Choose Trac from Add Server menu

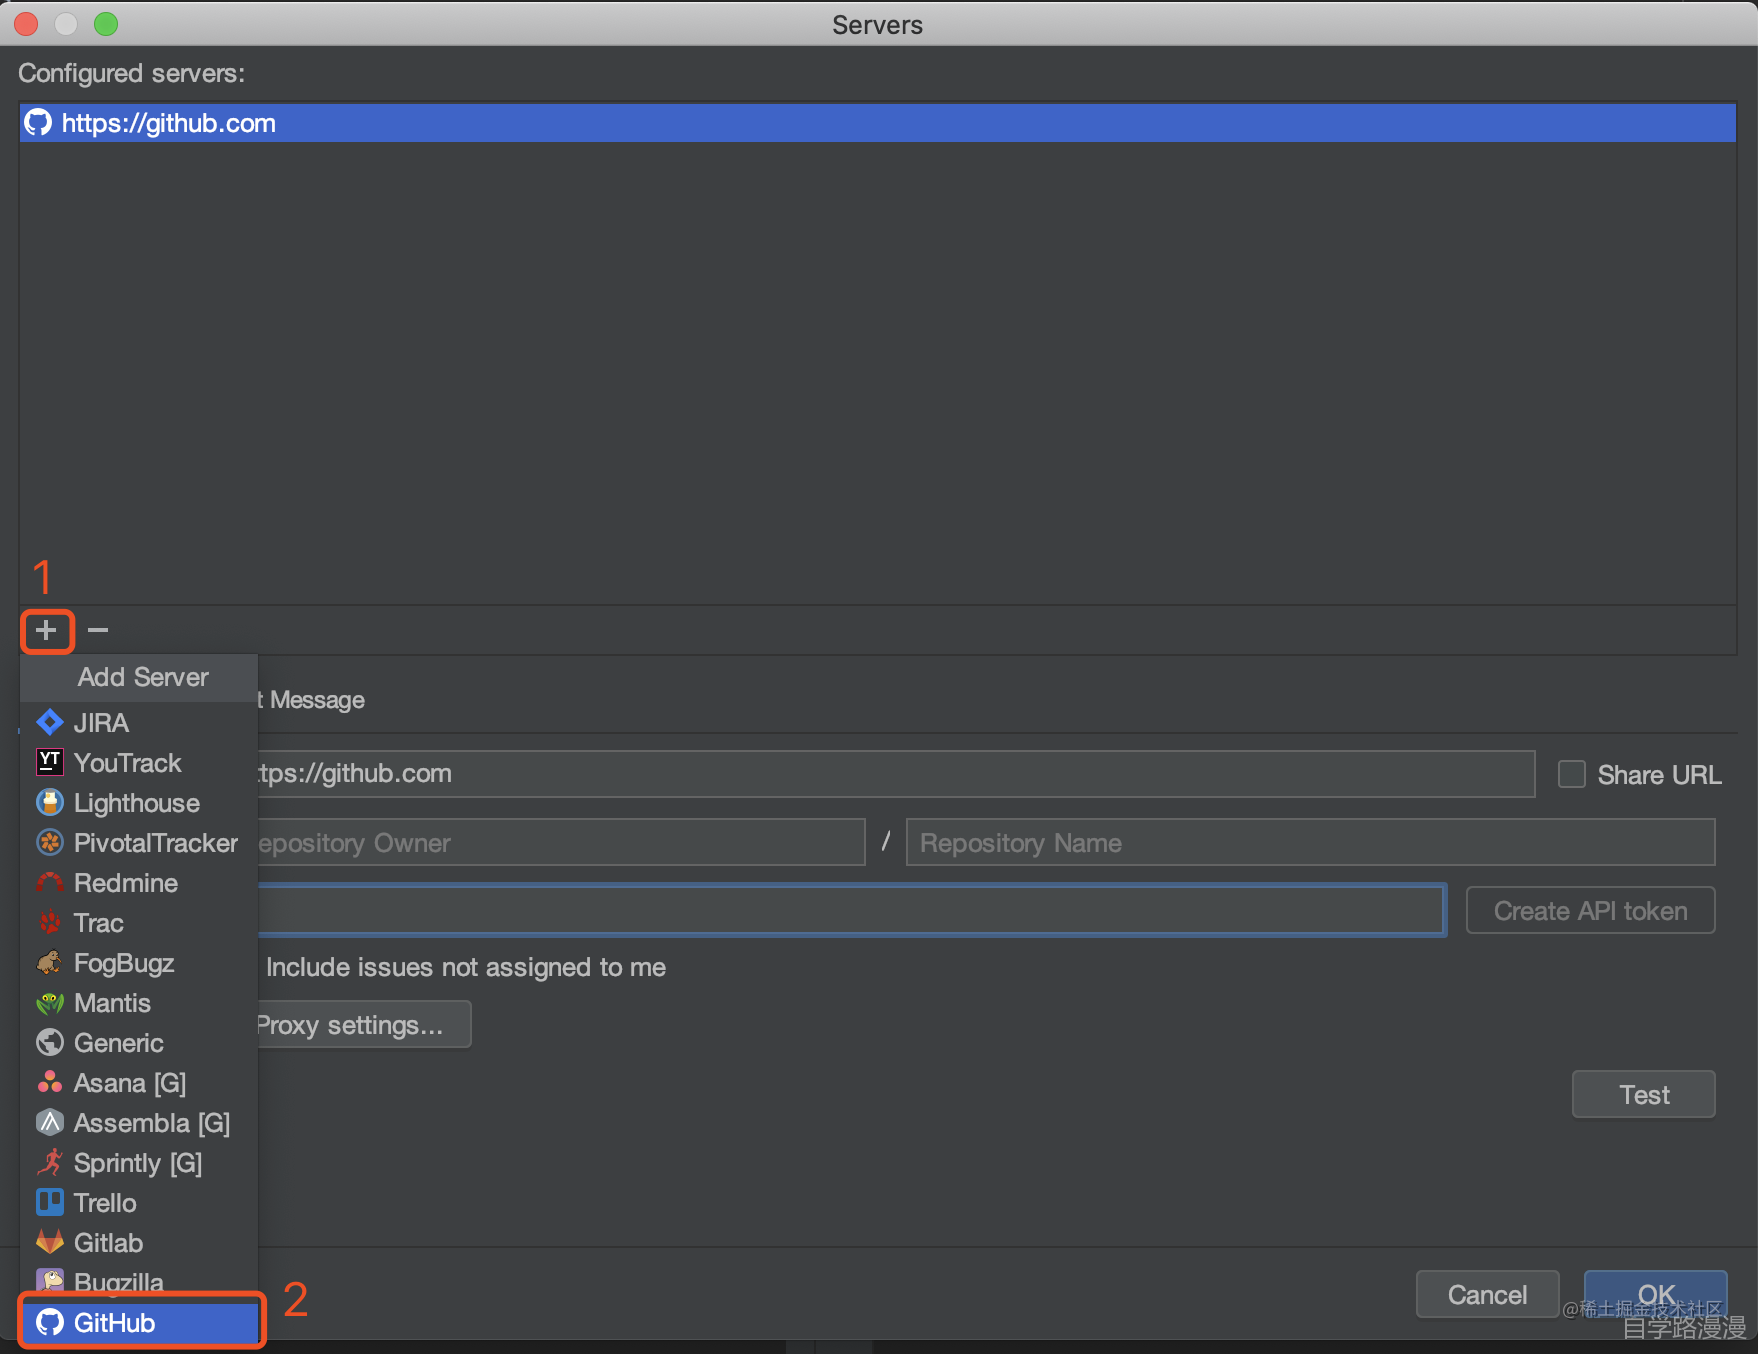[x=139, y=922]
